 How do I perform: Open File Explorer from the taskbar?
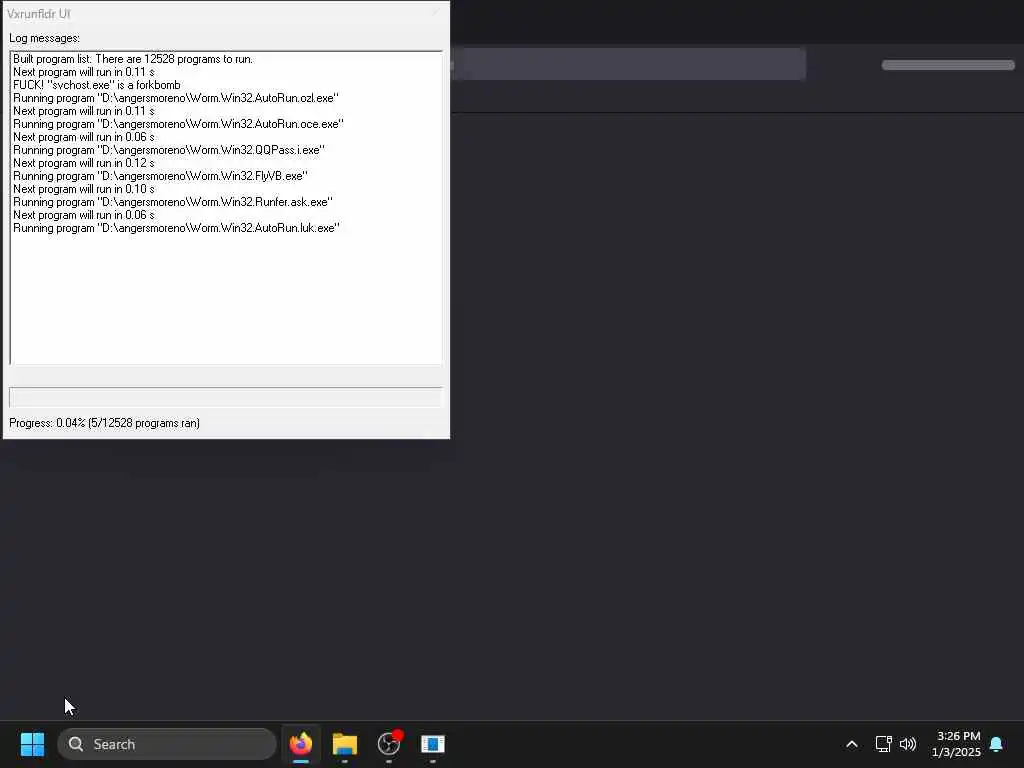[x=345, y=744]
